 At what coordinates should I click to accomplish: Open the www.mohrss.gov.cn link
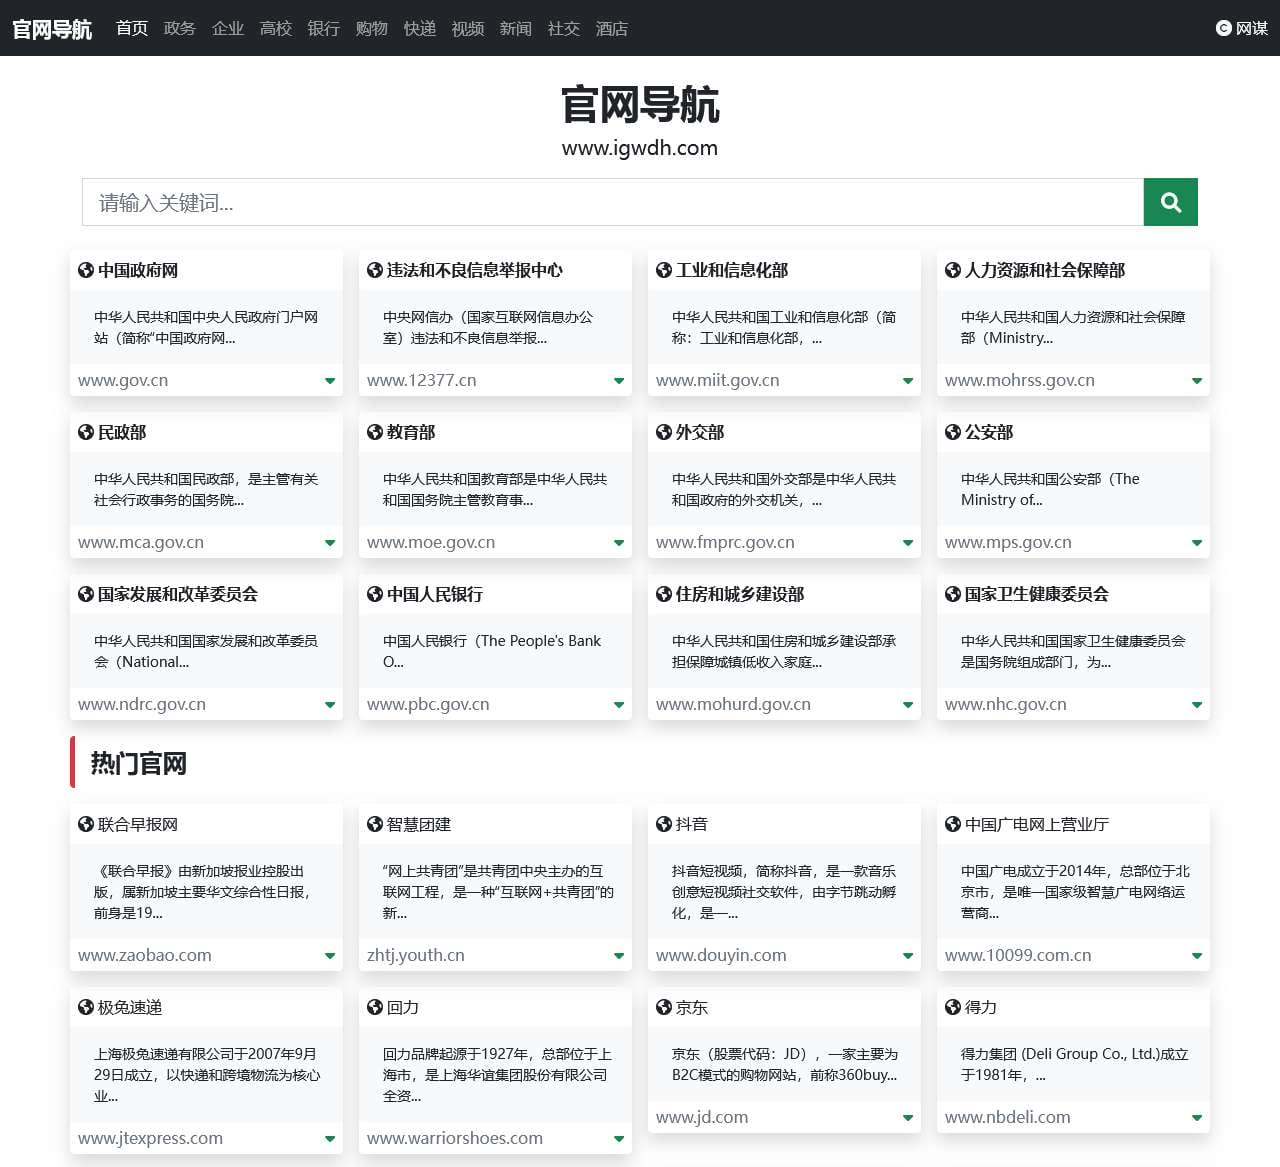[x=1019, y=380]
